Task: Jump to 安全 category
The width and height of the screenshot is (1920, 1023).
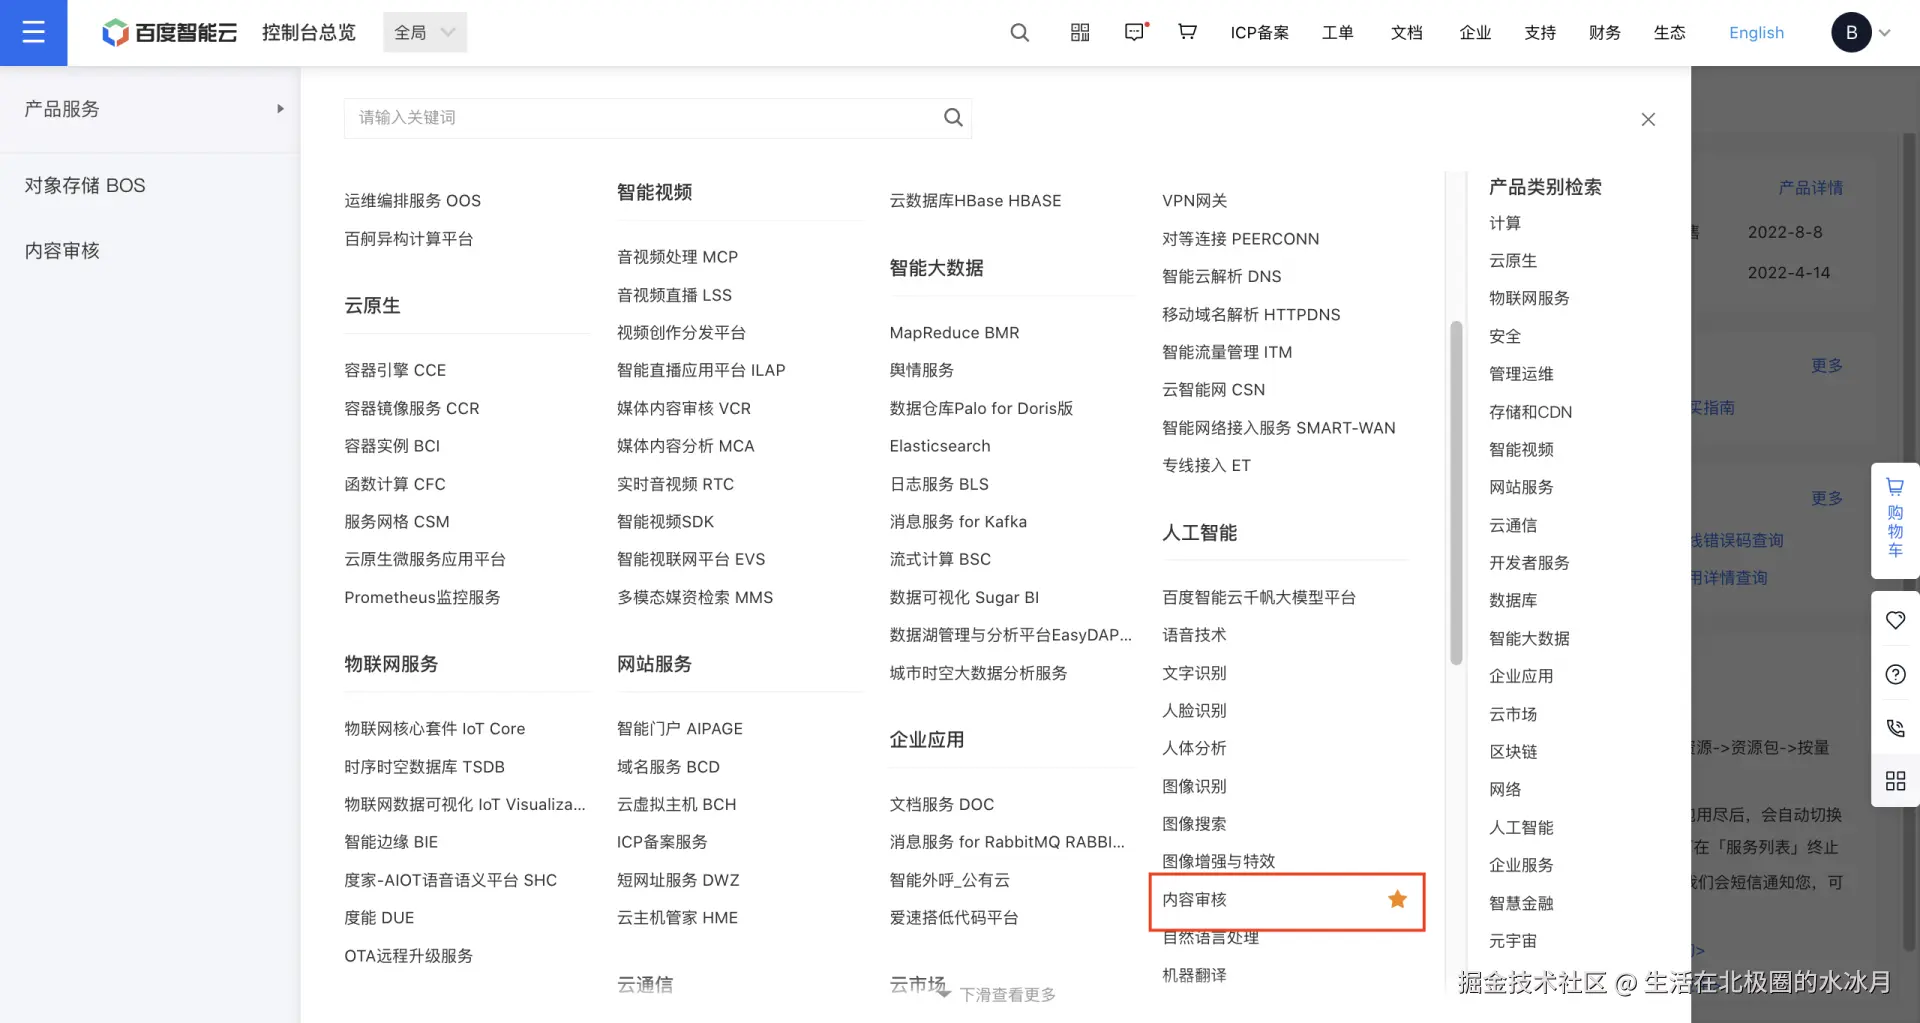Action: coord(1504,336)
